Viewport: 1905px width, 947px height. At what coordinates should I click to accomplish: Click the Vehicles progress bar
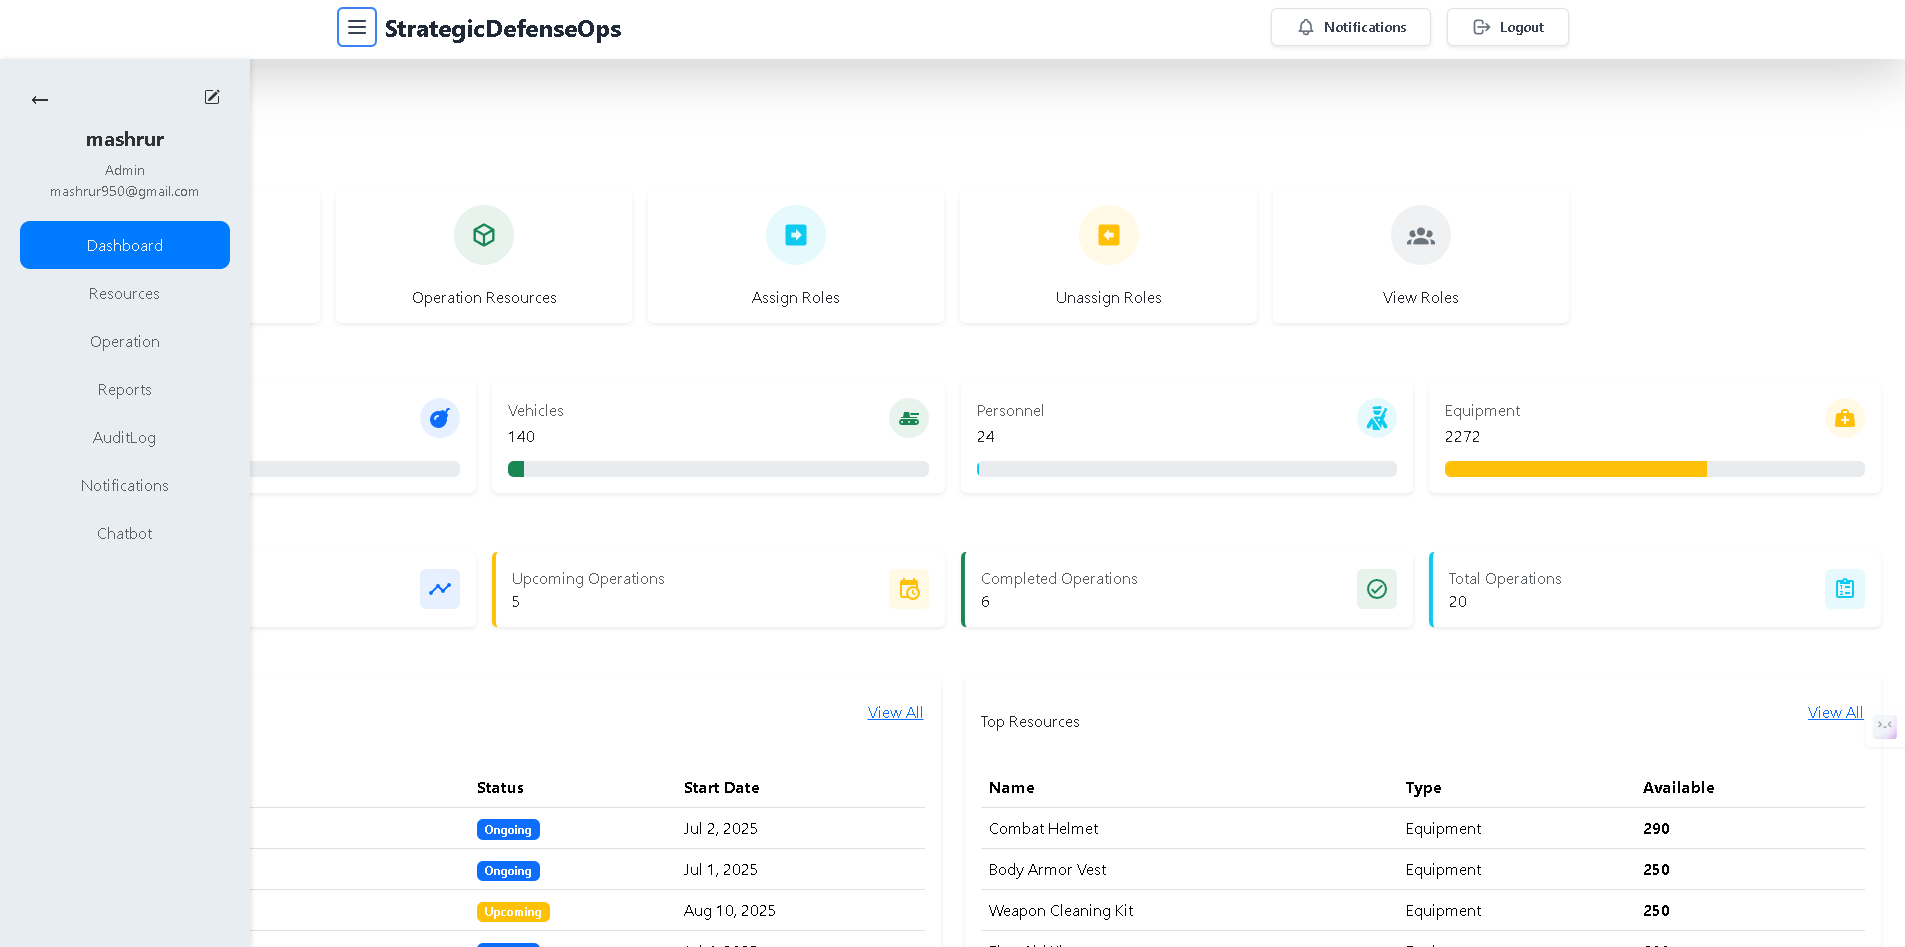tap(718, 469)
